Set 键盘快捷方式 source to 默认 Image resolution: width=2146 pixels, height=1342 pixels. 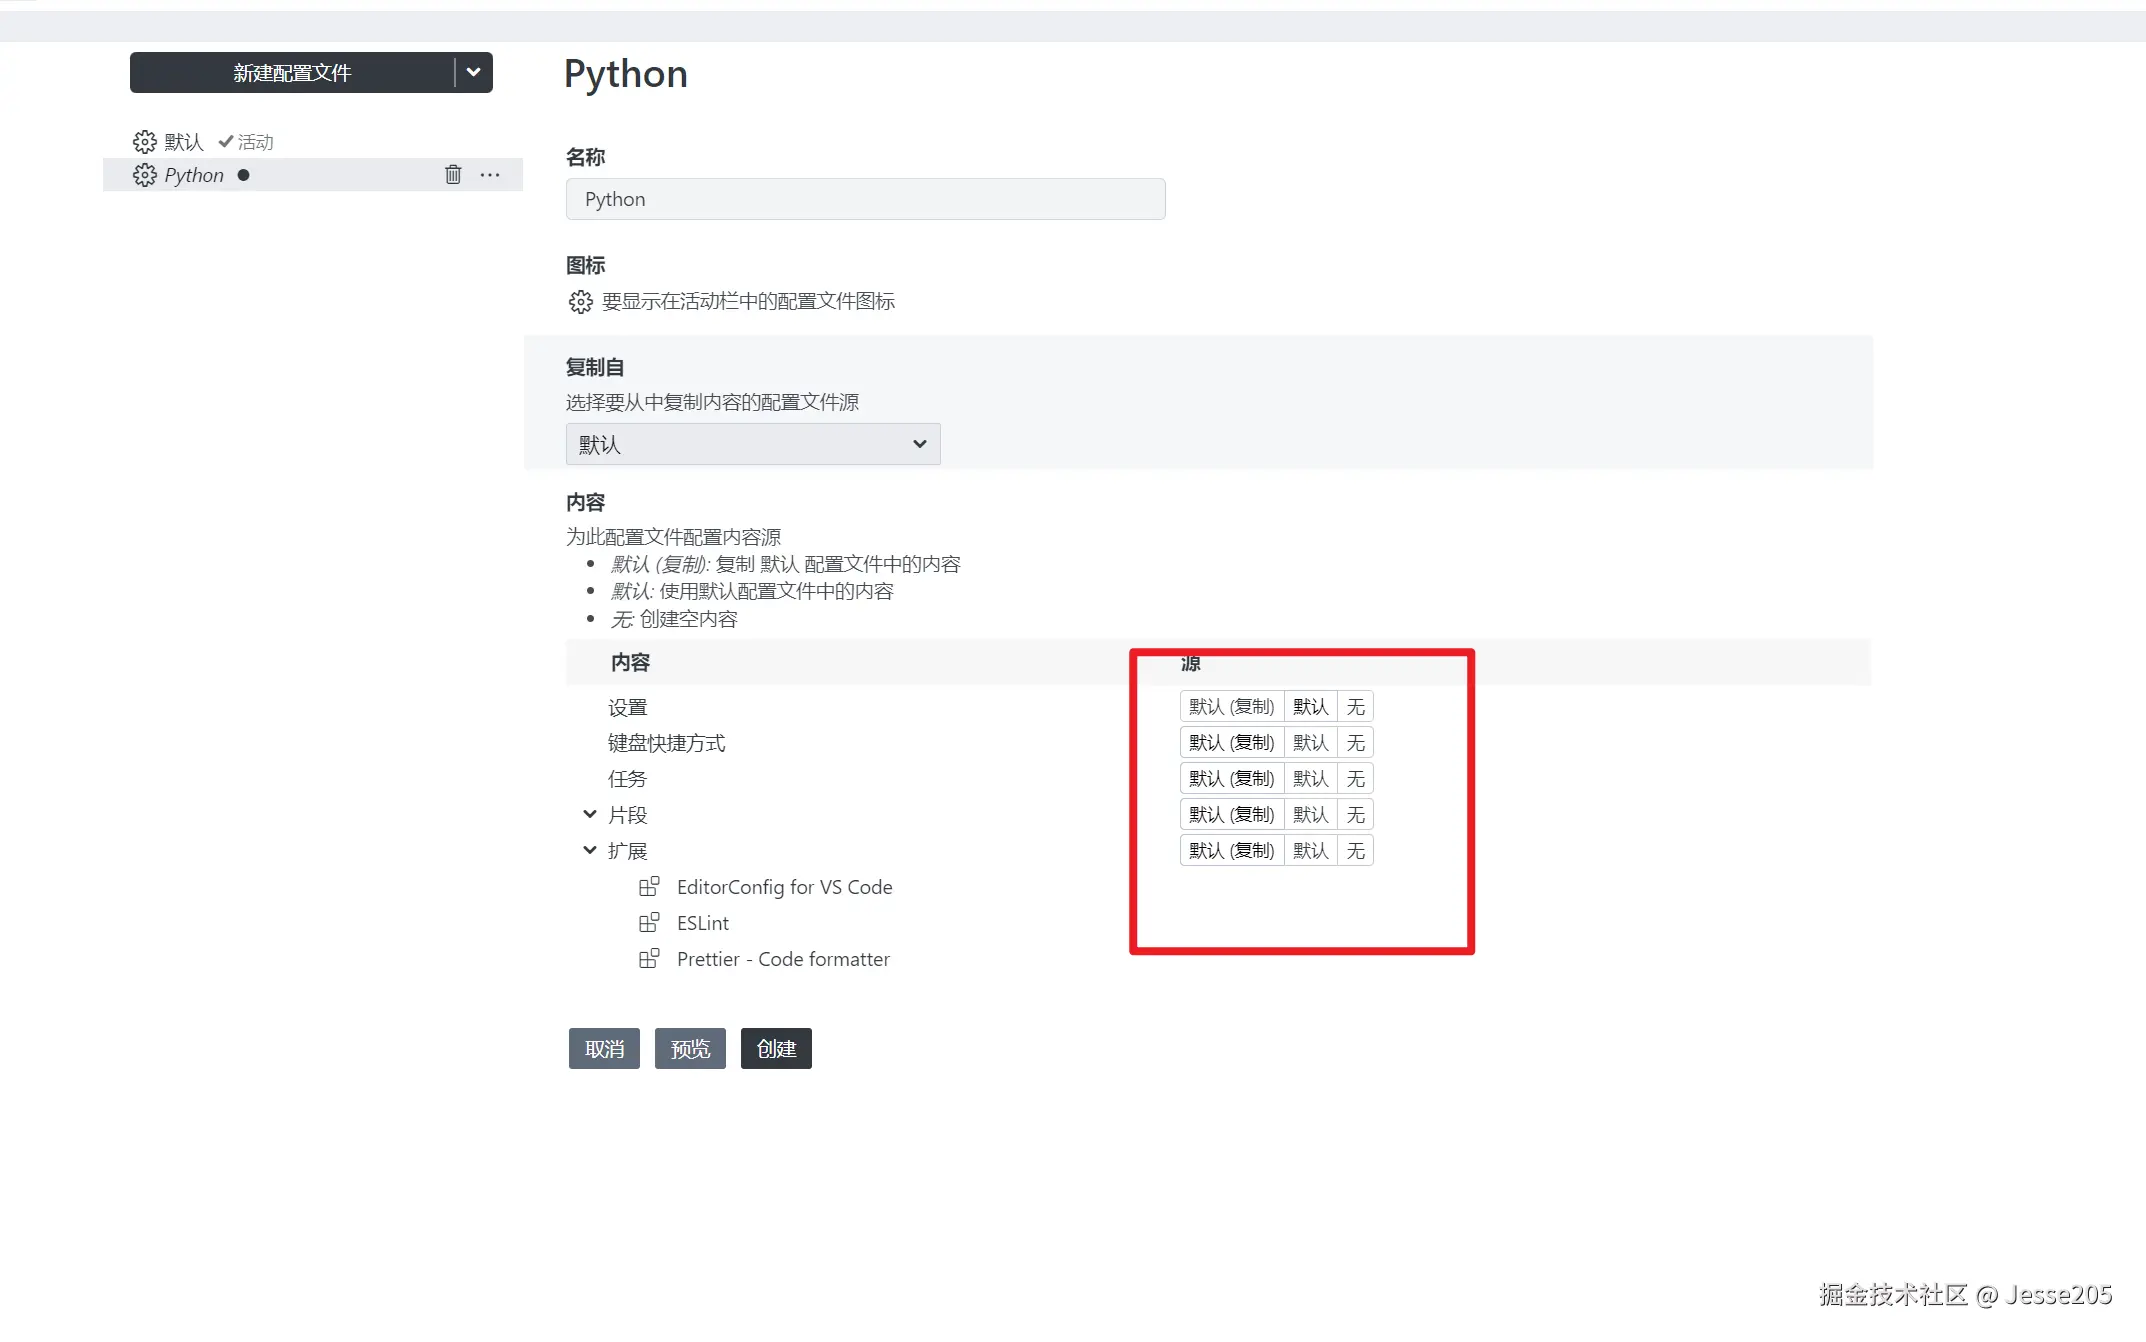point(1310,743)
